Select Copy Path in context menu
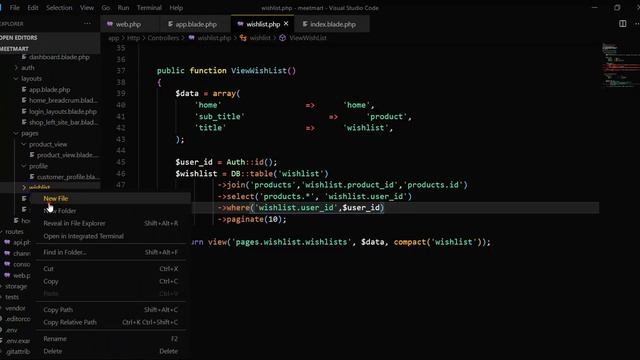Screen dimensions: 640x360 [x=111, y=310]
